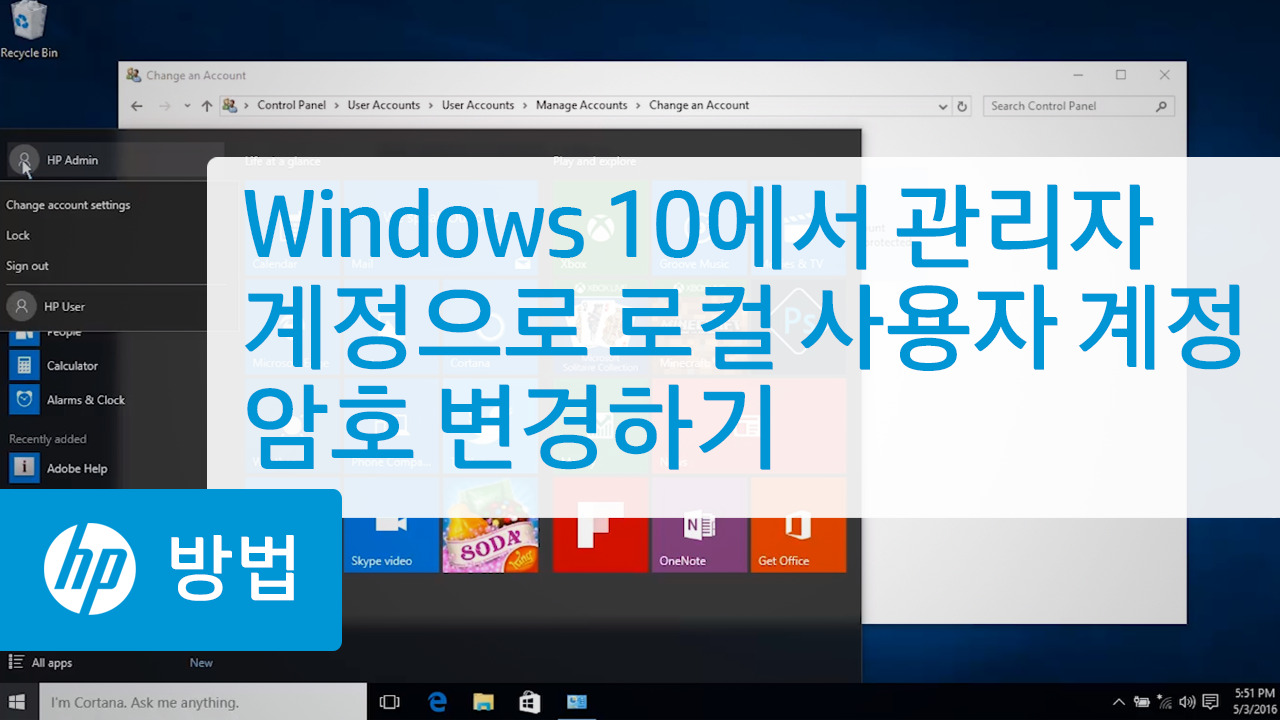The width and height of the screenshot is (1280, 720).
Task: Launch Microsoft Edge from the taskbar
Action: (437, 701)
